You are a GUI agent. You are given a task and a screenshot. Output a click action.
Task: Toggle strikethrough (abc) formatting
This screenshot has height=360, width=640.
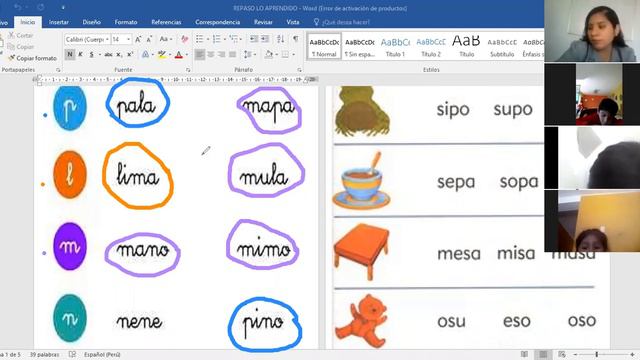108,54
